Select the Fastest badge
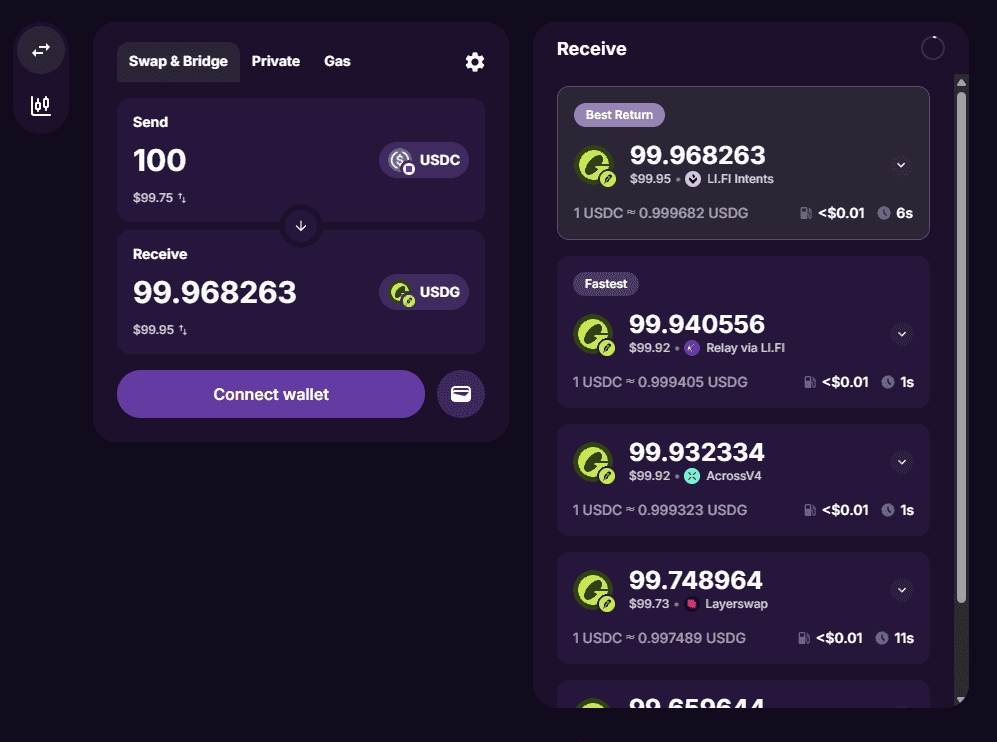 tap(606, 284)
